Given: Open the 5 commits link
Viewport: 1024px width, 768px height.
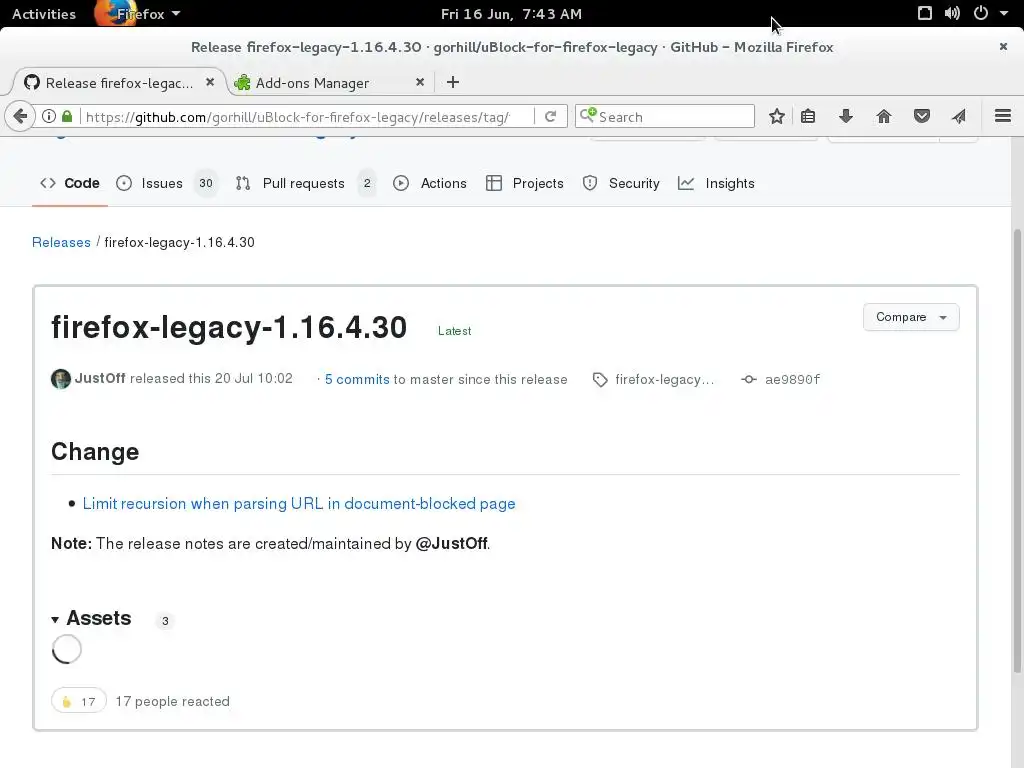Looking at the screenshot, I should [357, 379].
